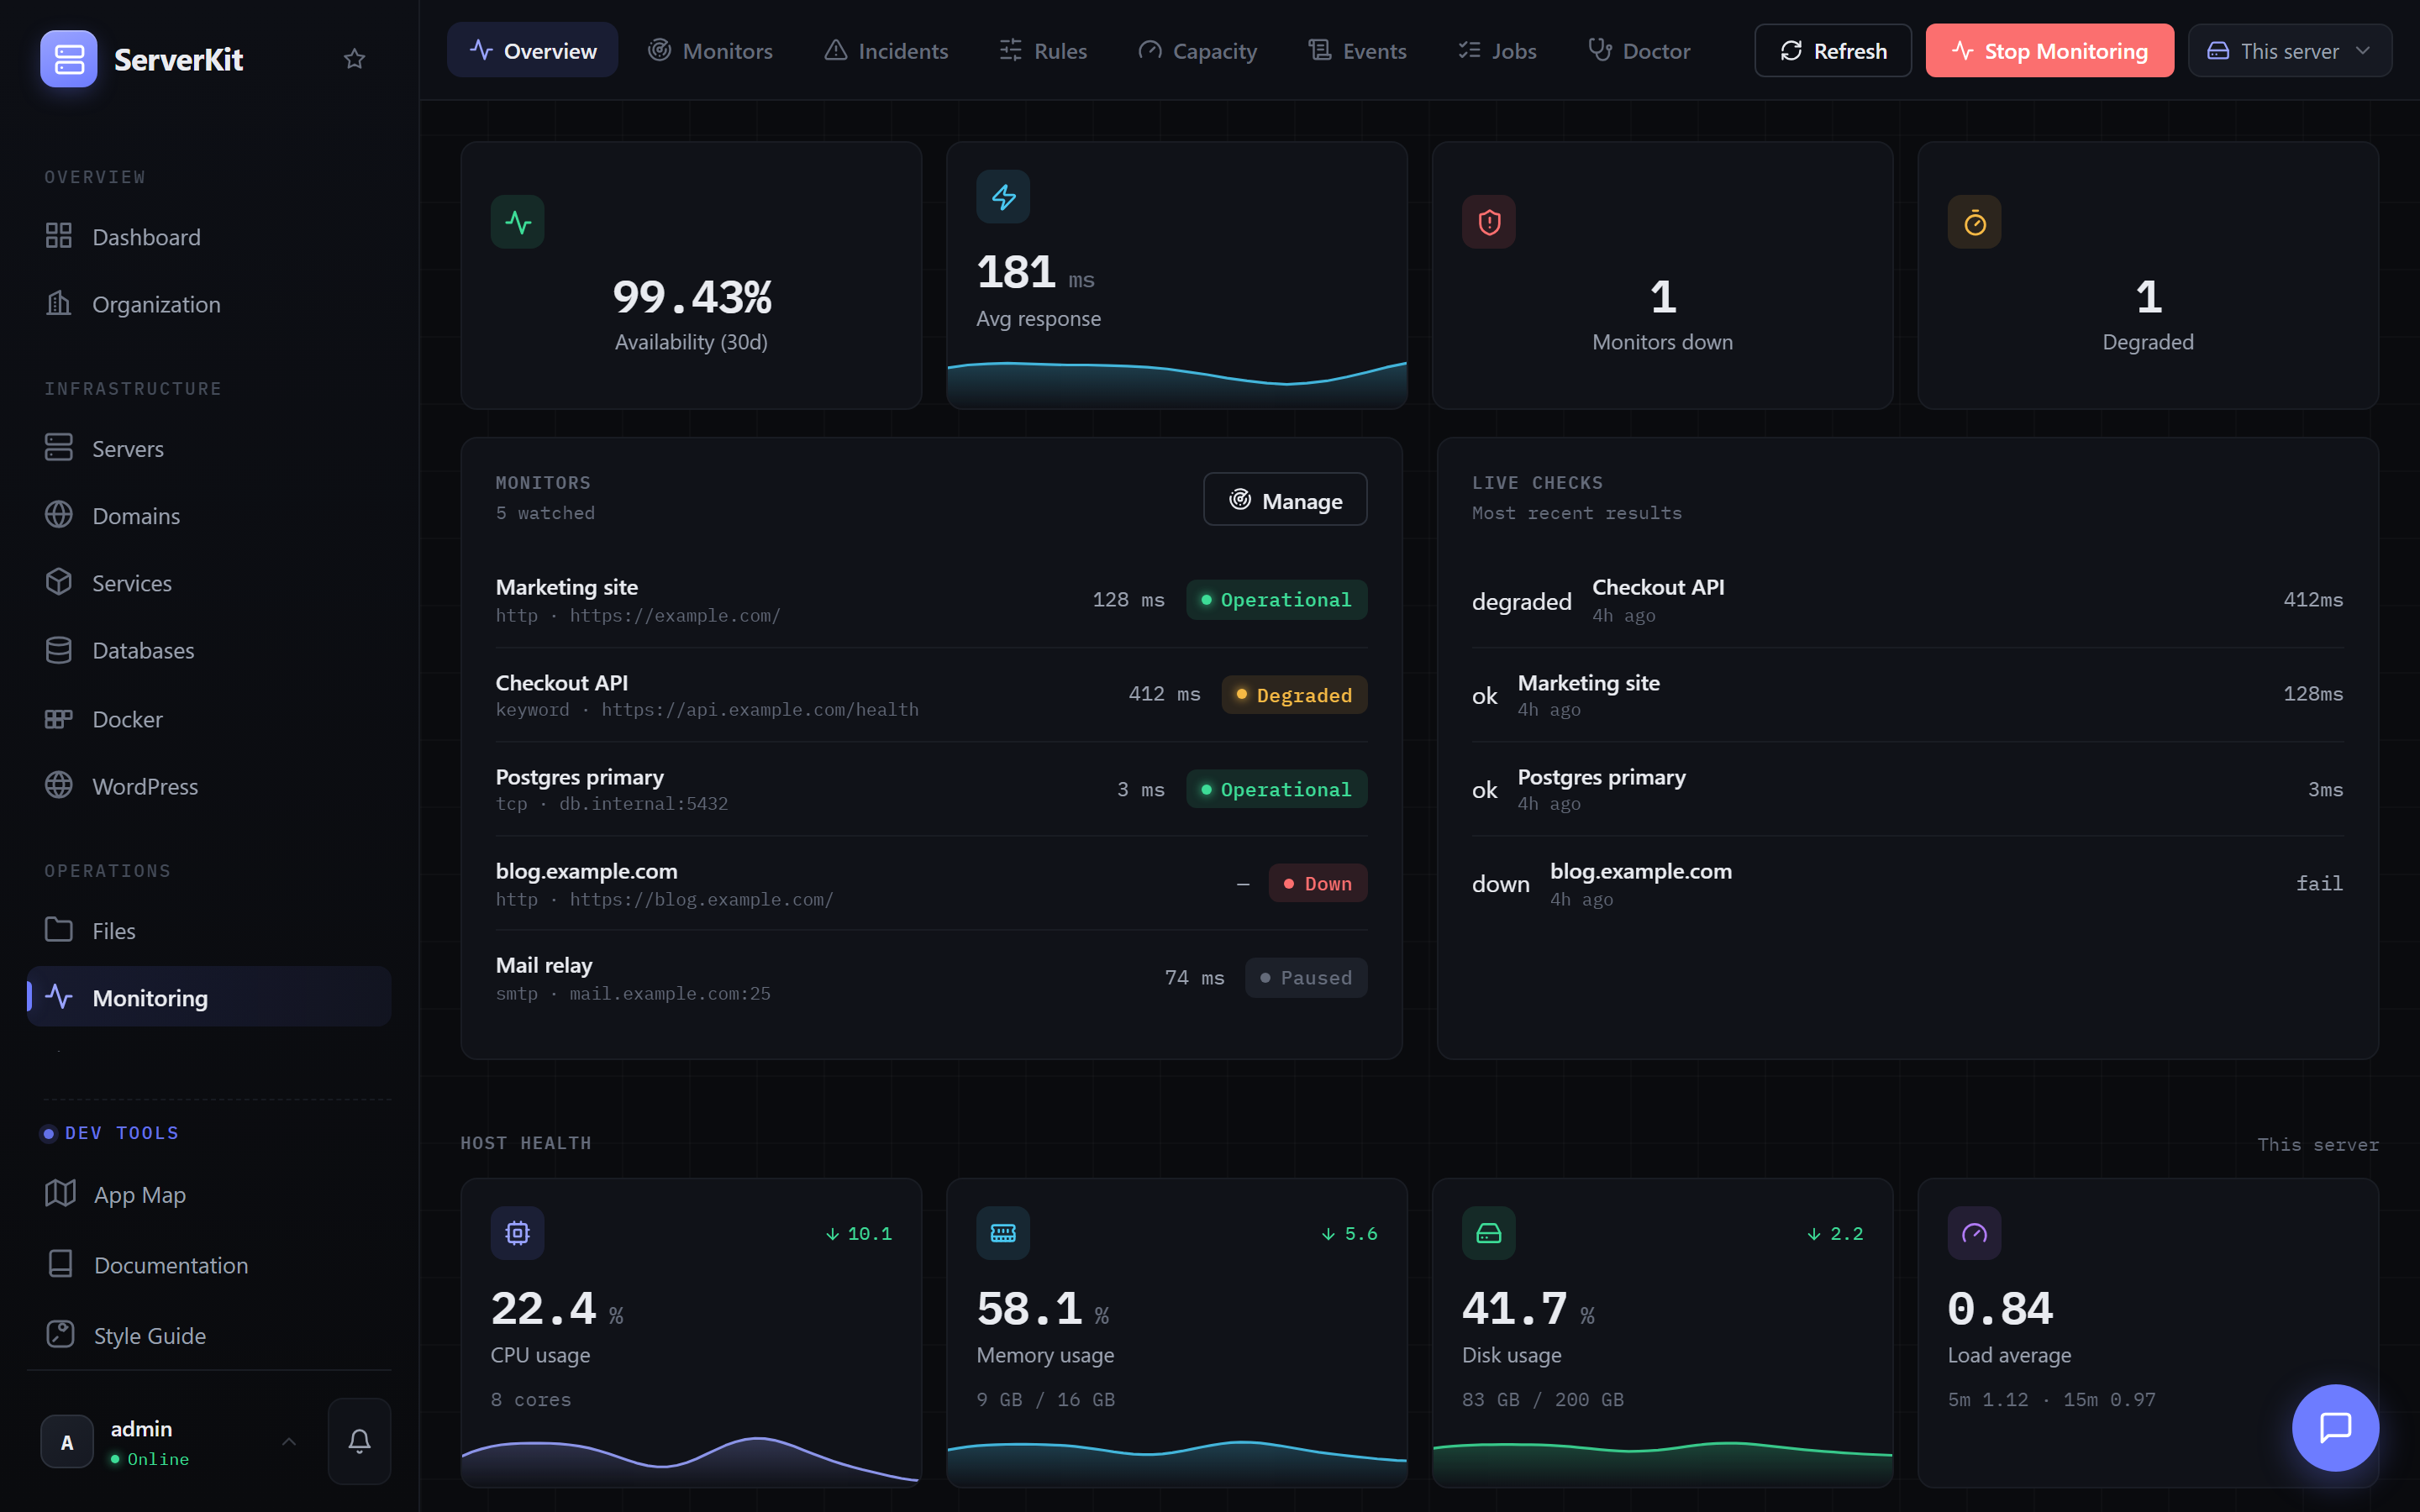This screenshot has height=1512, width=2420.
Task: Click the availability pulse icon
Action: pyautogui.click(x=517, y=222)
